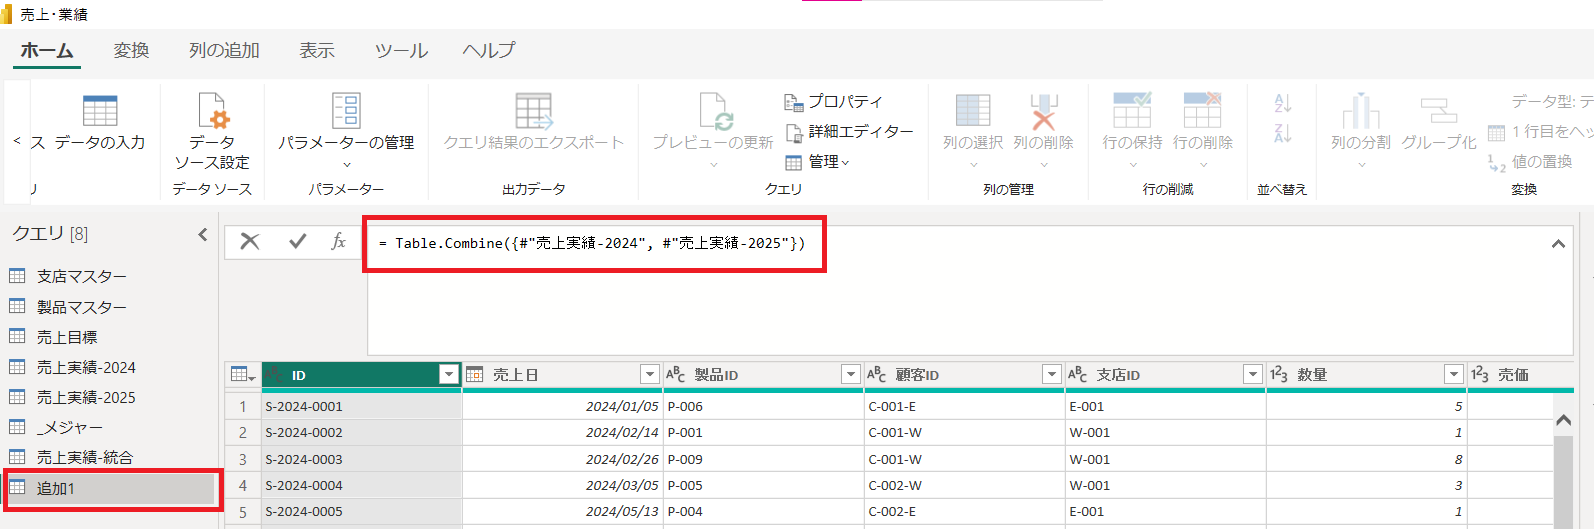Select date cell 2024/02/14

pyautogui.click(x=562, y=432)
